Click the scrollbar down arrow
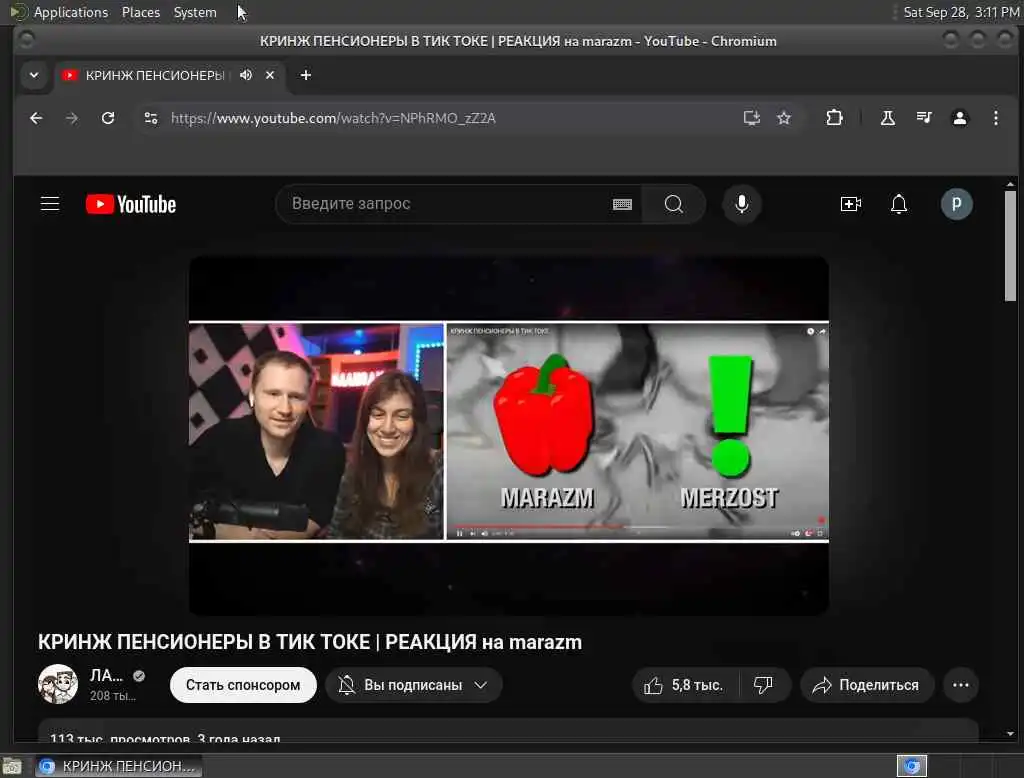1024x778 pixels. tap(1010, 734)
